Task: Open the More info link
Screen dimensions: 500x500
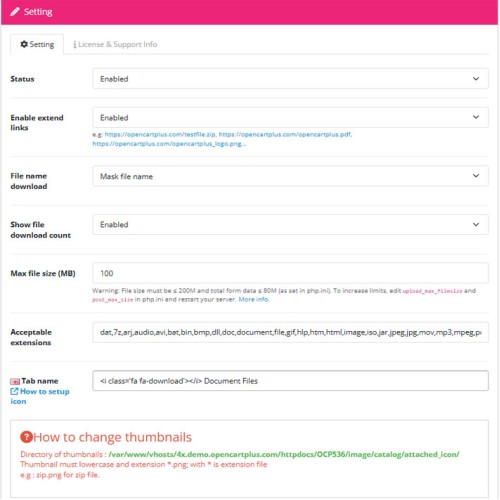Action: point(254,299)
